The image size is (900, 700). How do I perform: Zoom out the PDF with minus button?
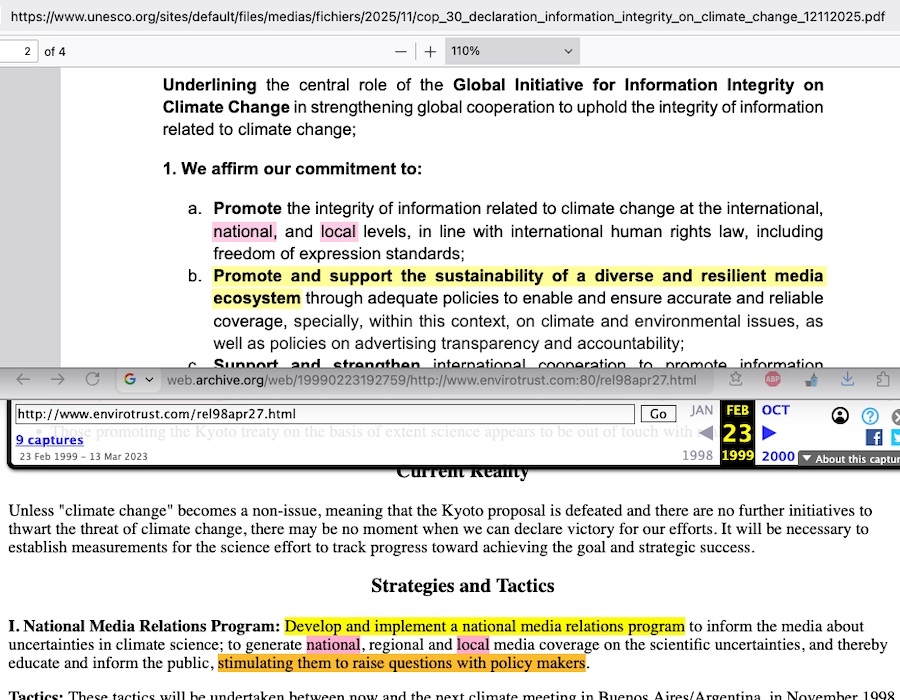click(x=401, y=51)
